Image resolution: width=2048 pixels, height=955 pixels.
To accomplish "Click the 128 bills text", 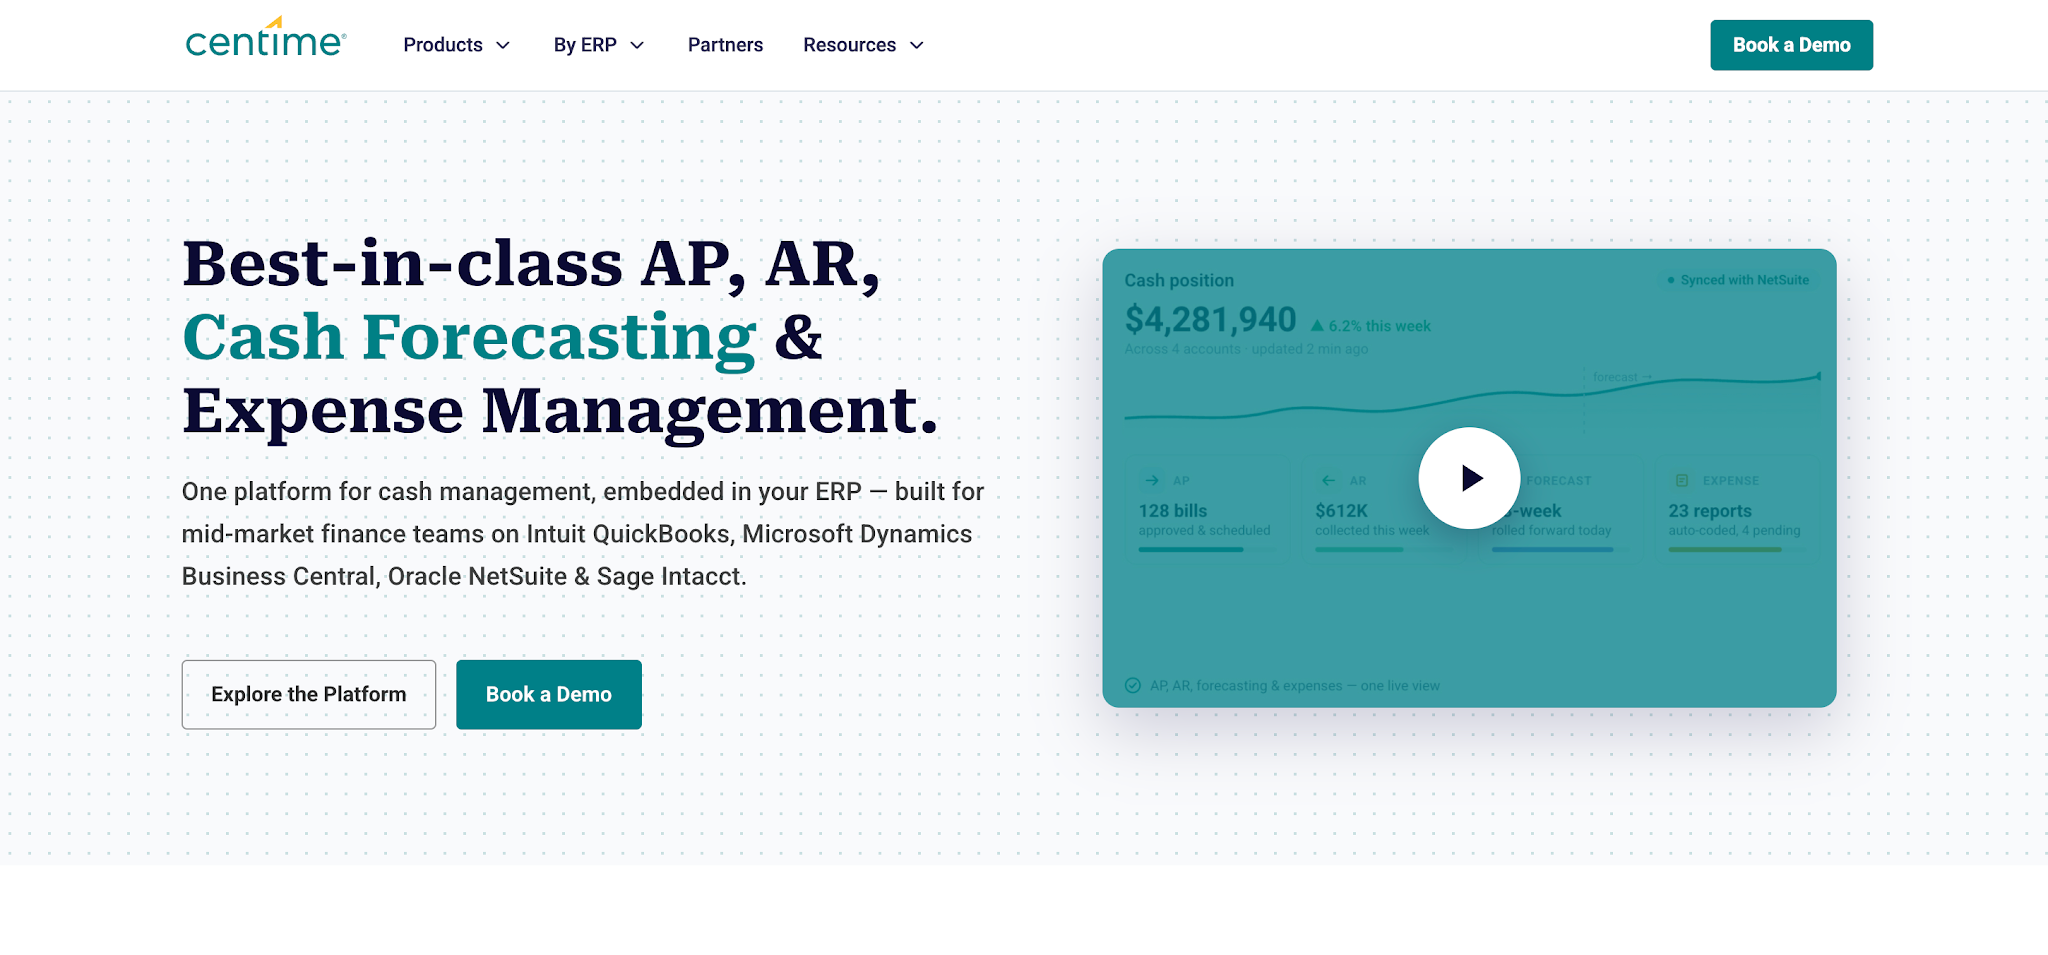I will (x=1173, y=511).
